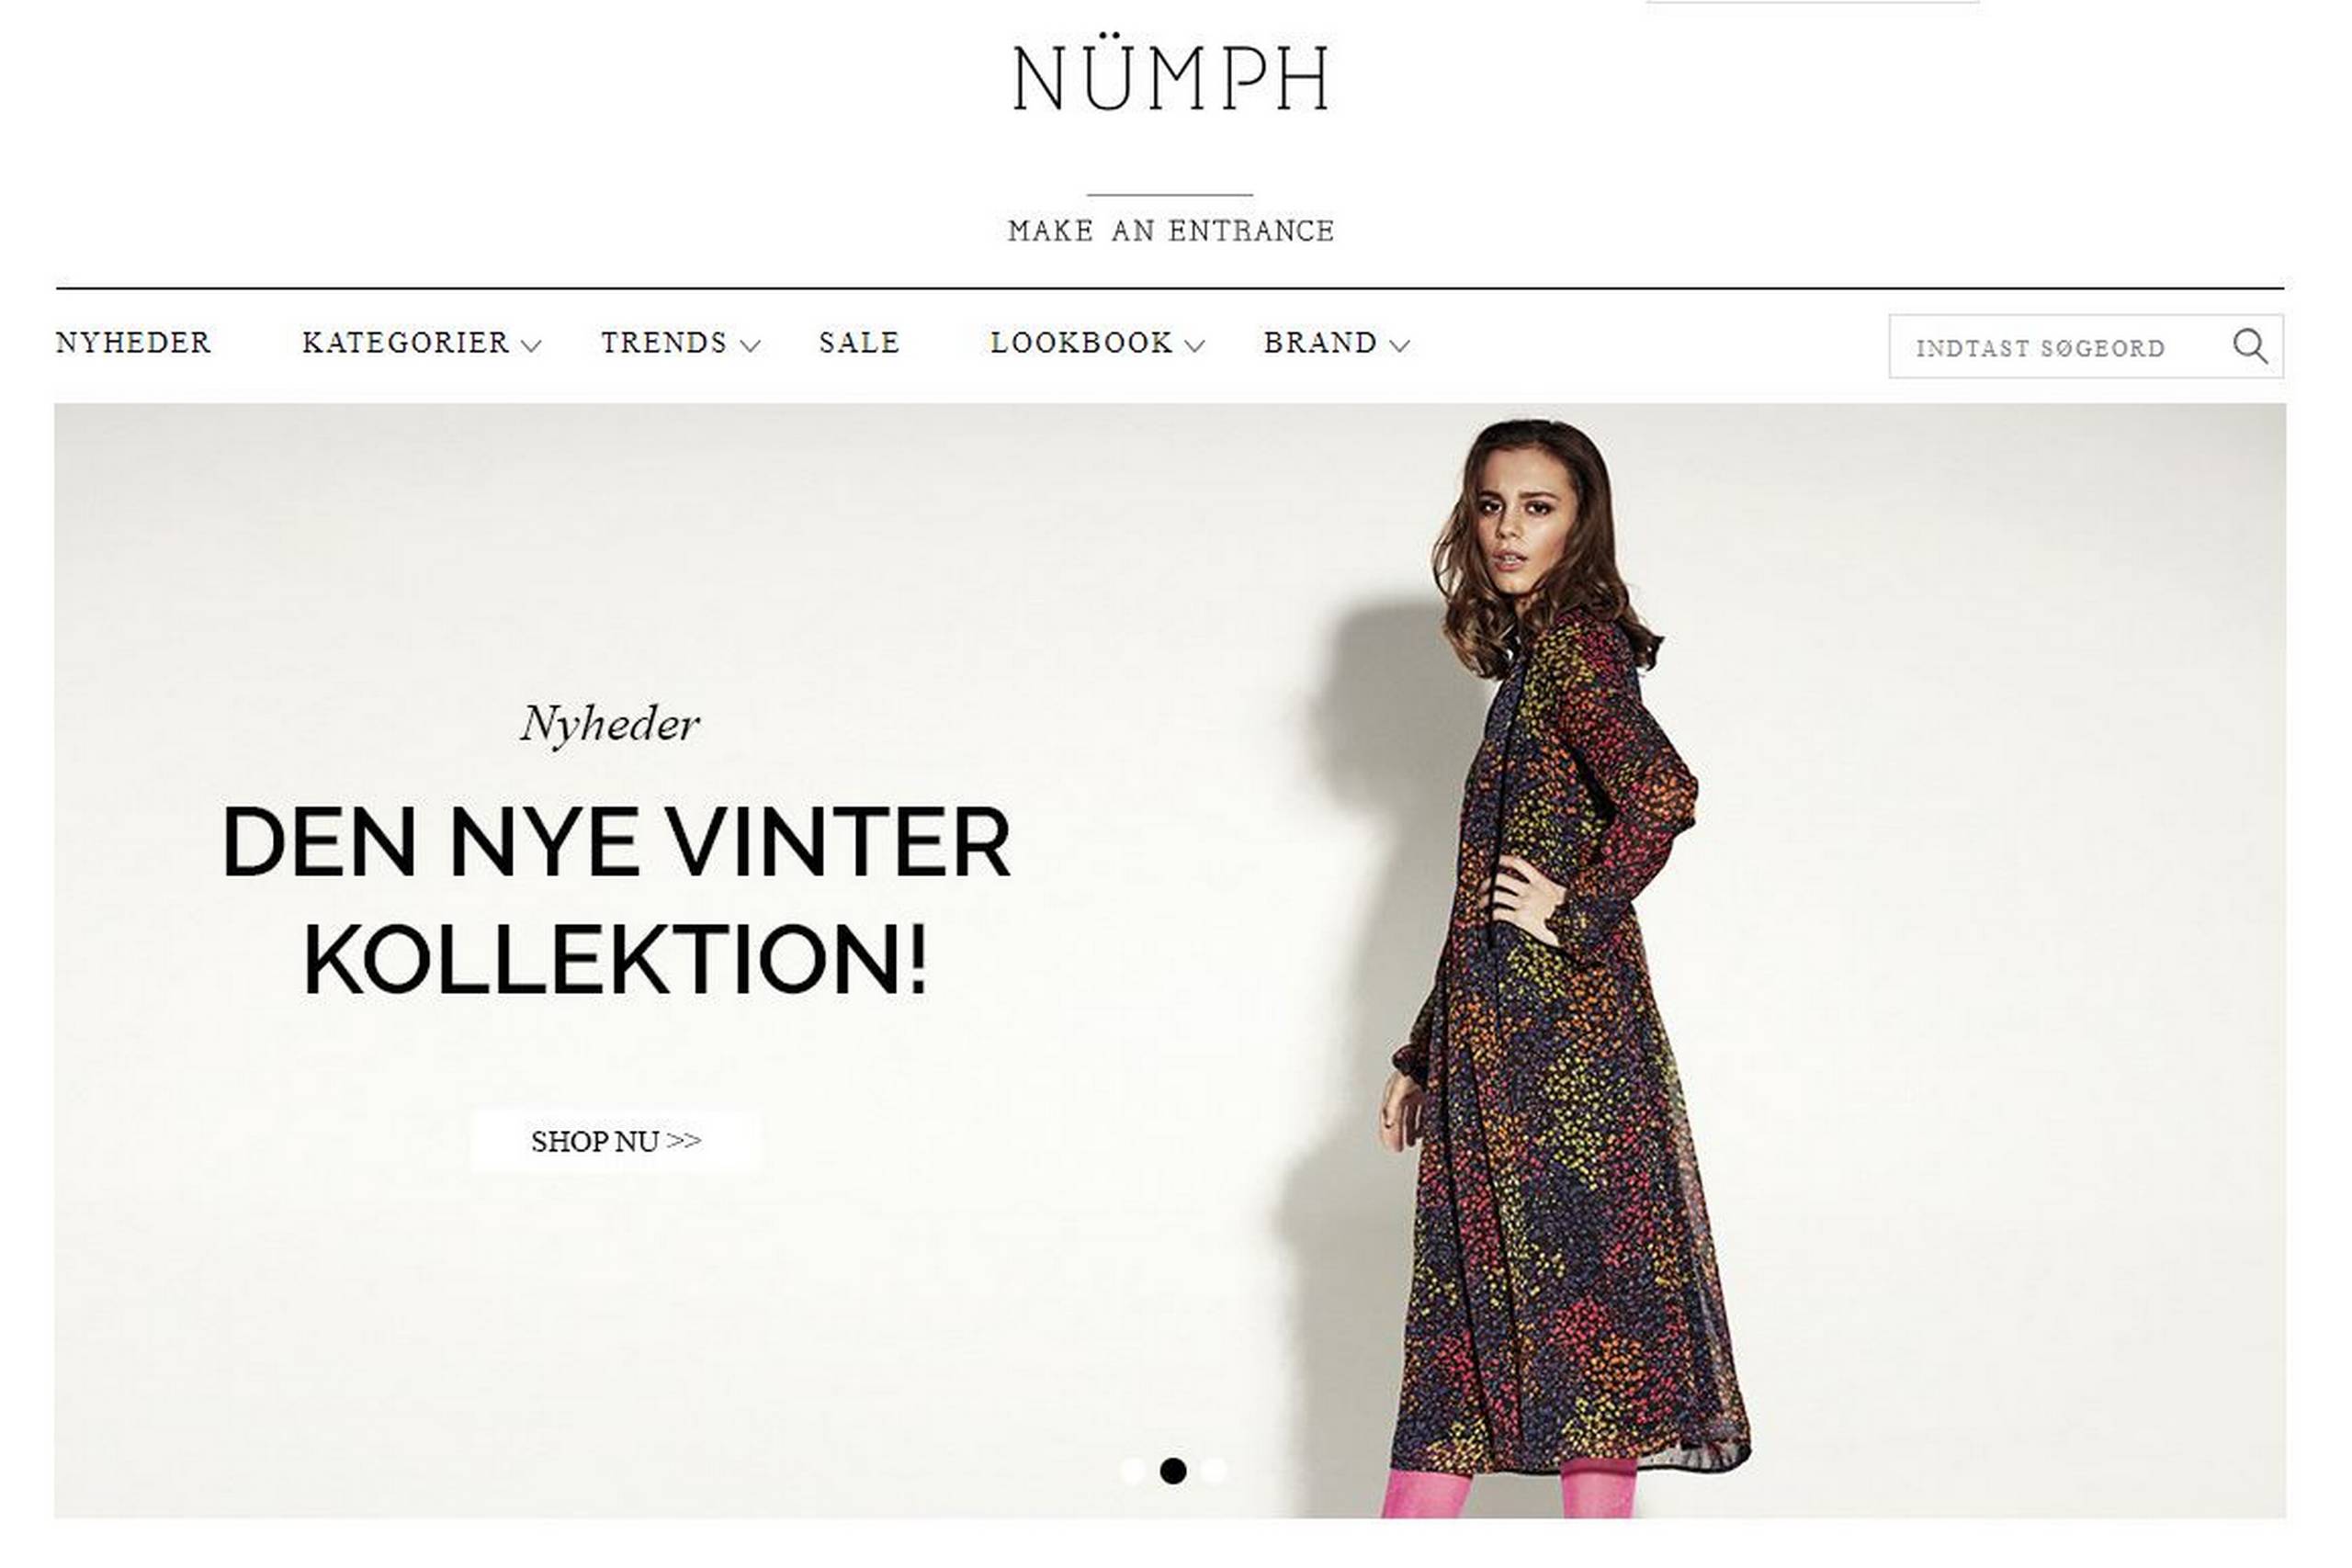
Task: Open the Sale menu item
Action: [x=859, y=343]
